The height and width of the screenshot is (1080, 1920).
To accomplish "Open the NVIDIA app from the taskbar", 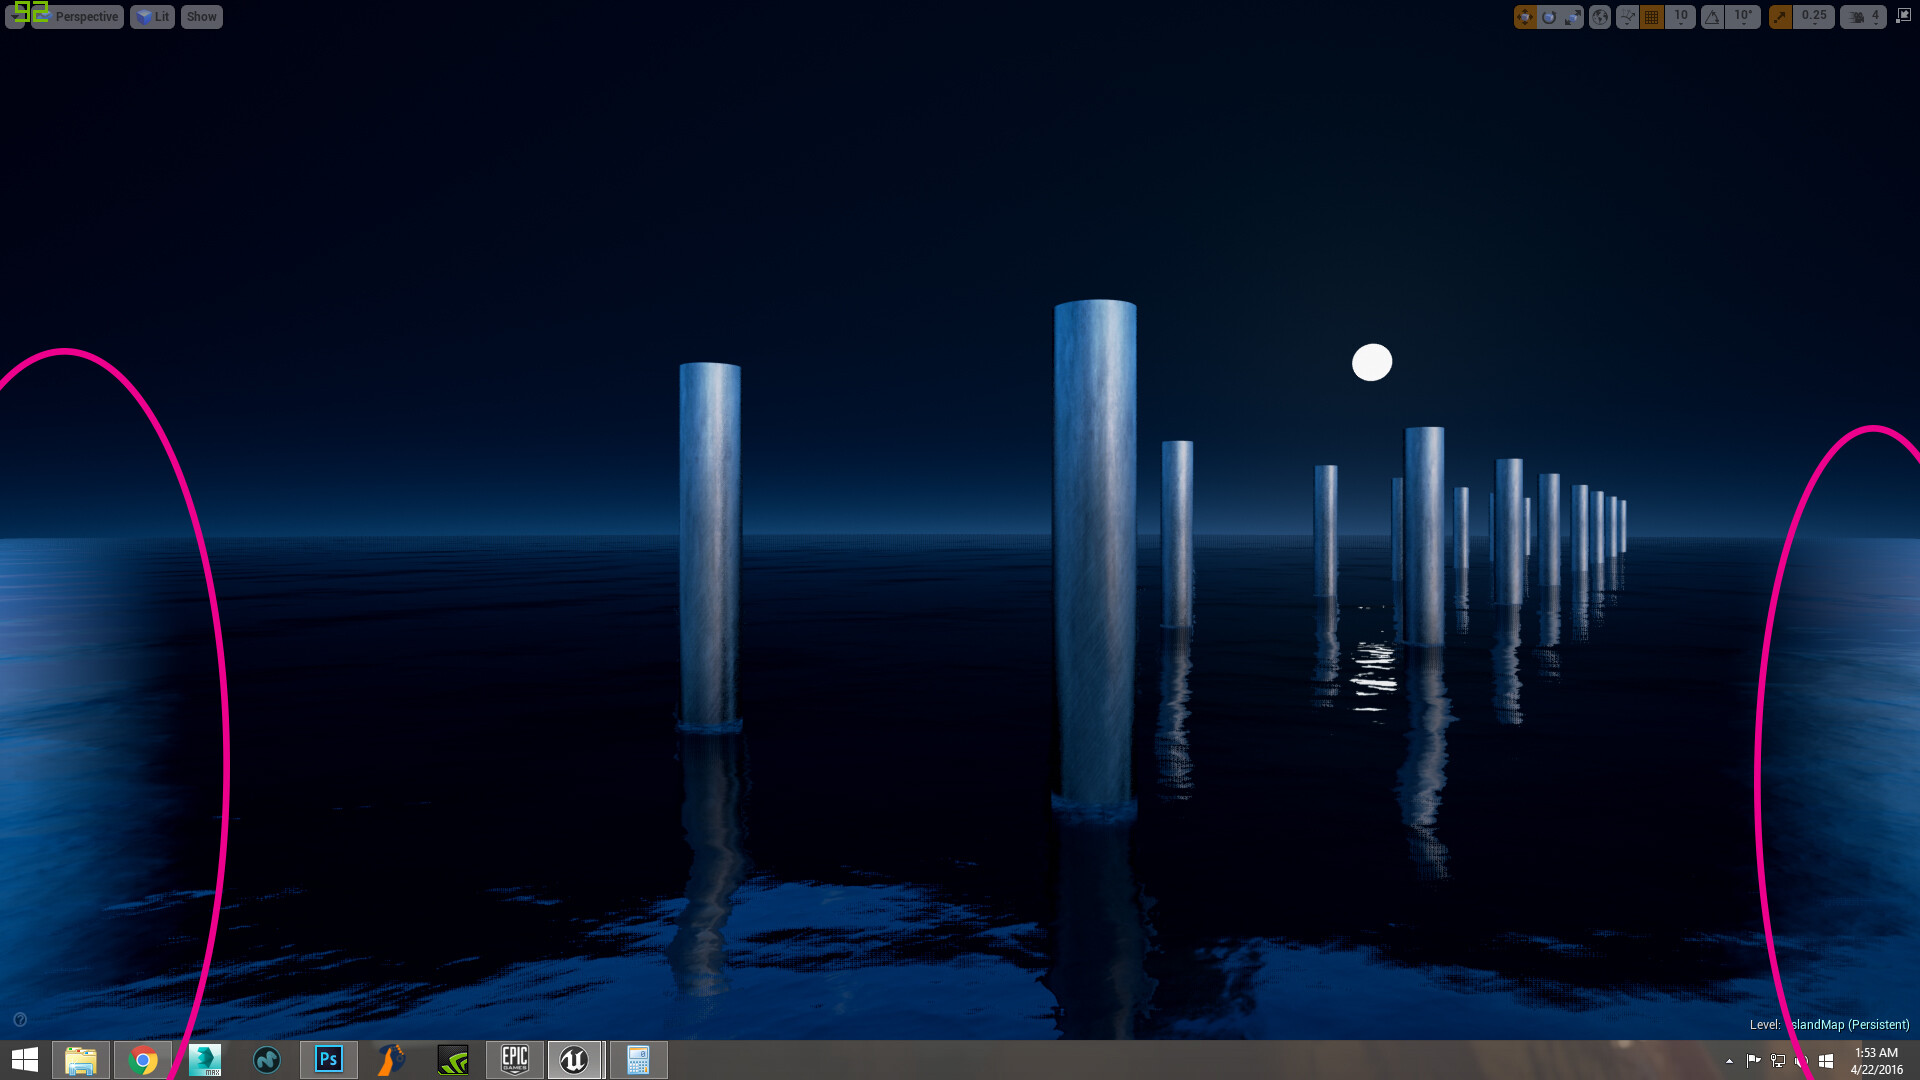I will click(x=453, y=1060).
